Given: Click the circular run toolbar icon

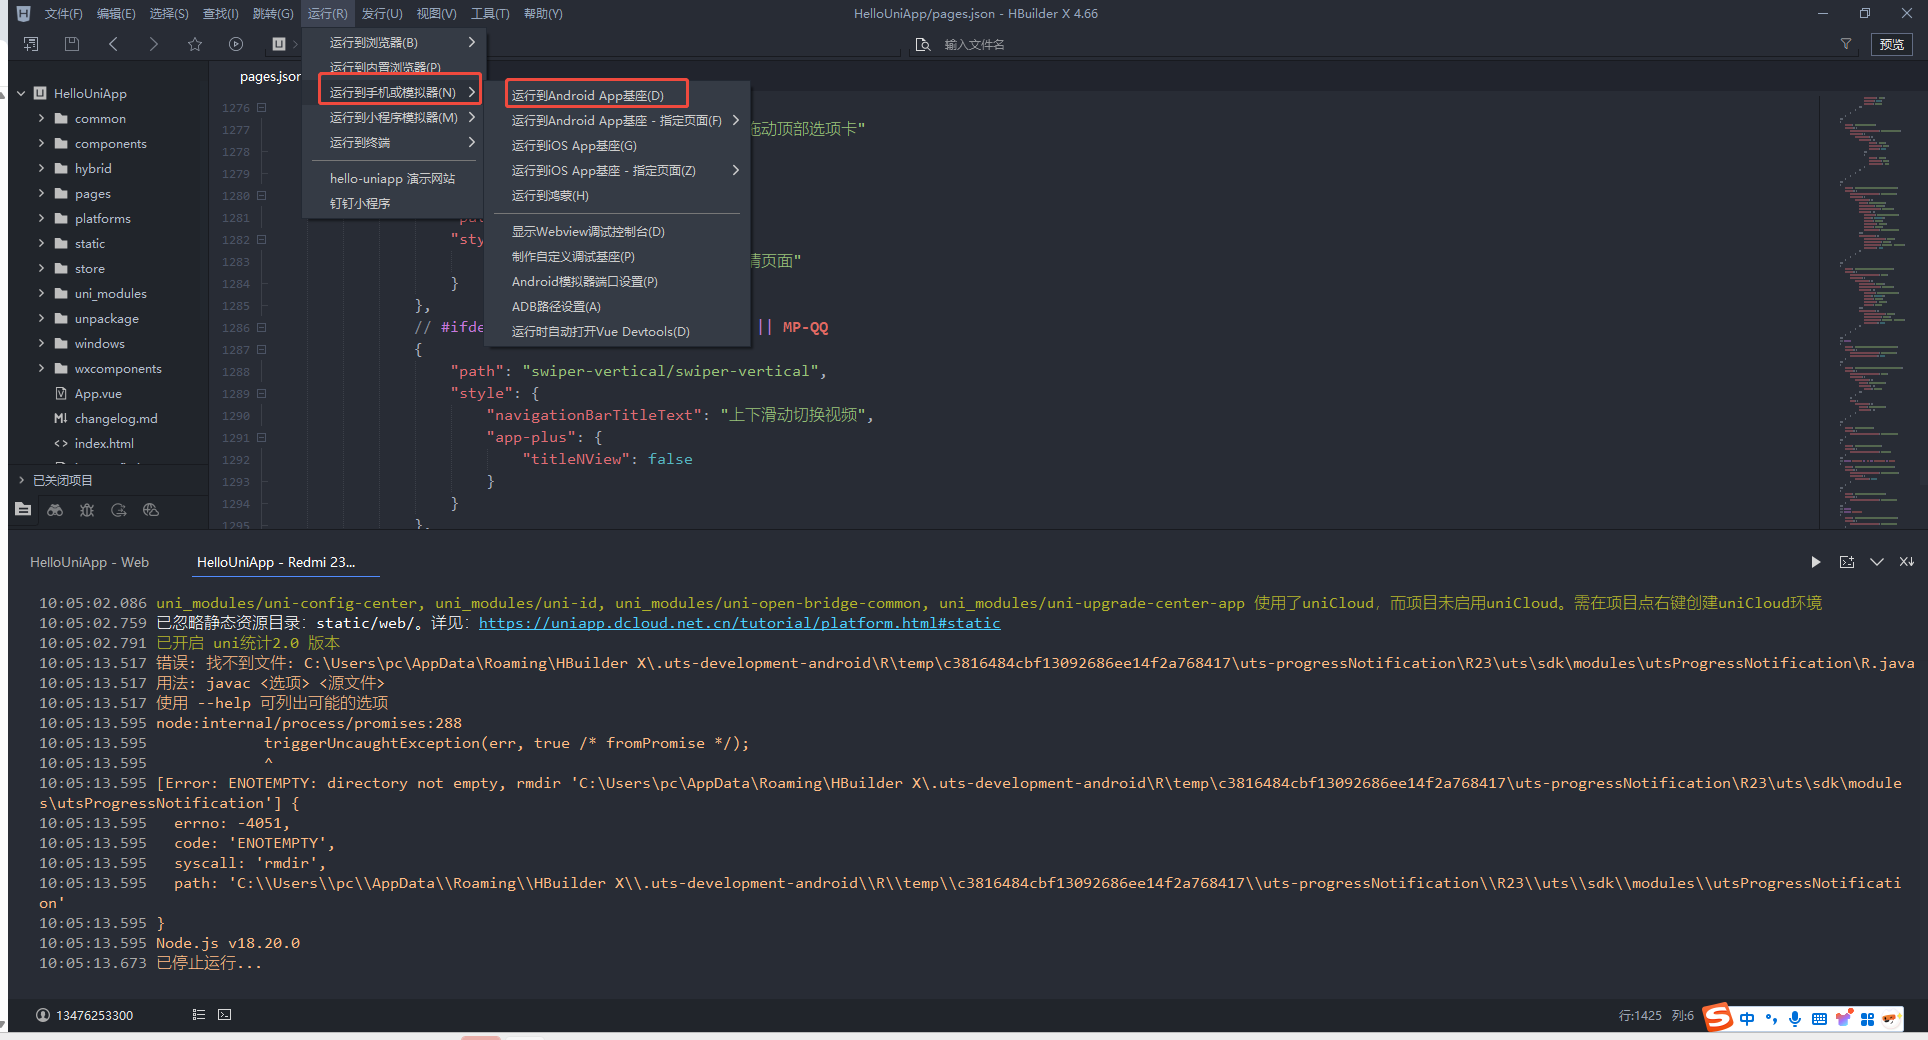Looking at the screenshot, I should [x=236, y=44].
